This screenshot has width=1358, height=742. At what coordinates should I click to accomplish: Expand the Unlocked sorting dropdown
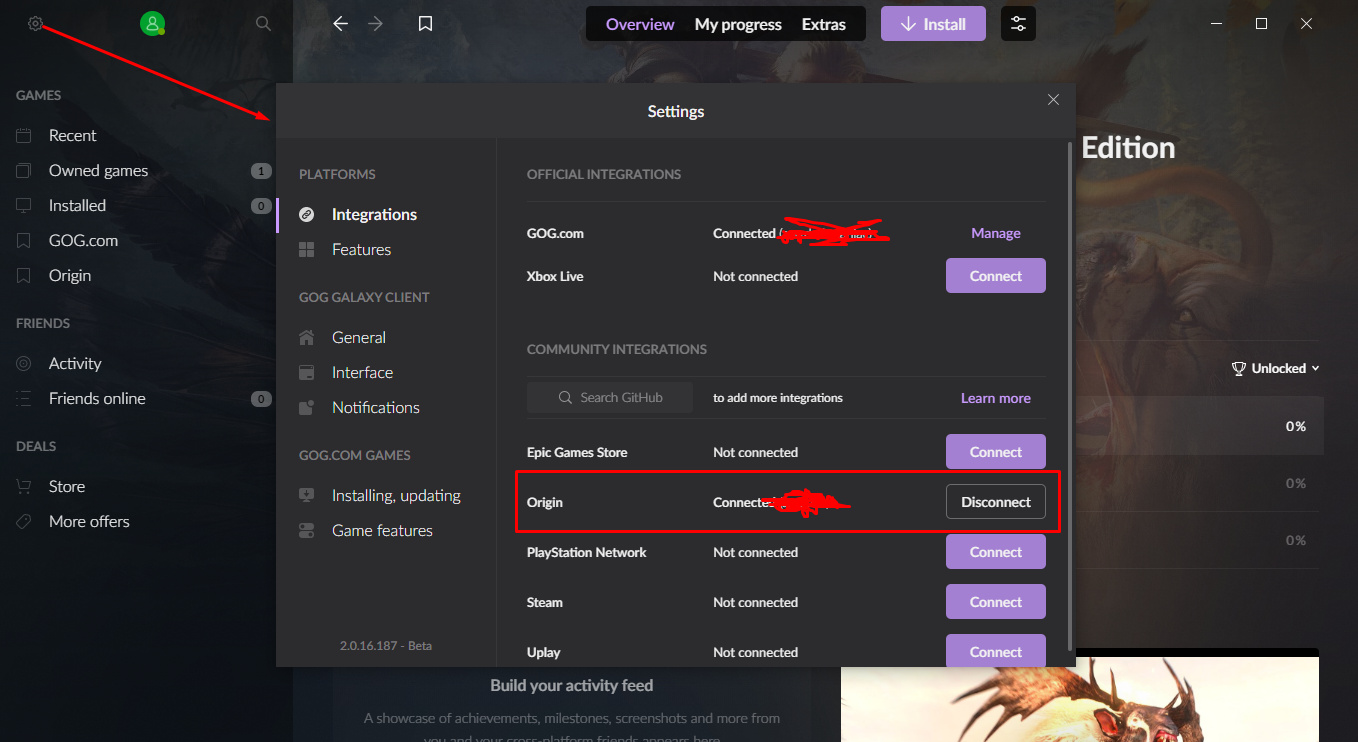(1276, 368)
